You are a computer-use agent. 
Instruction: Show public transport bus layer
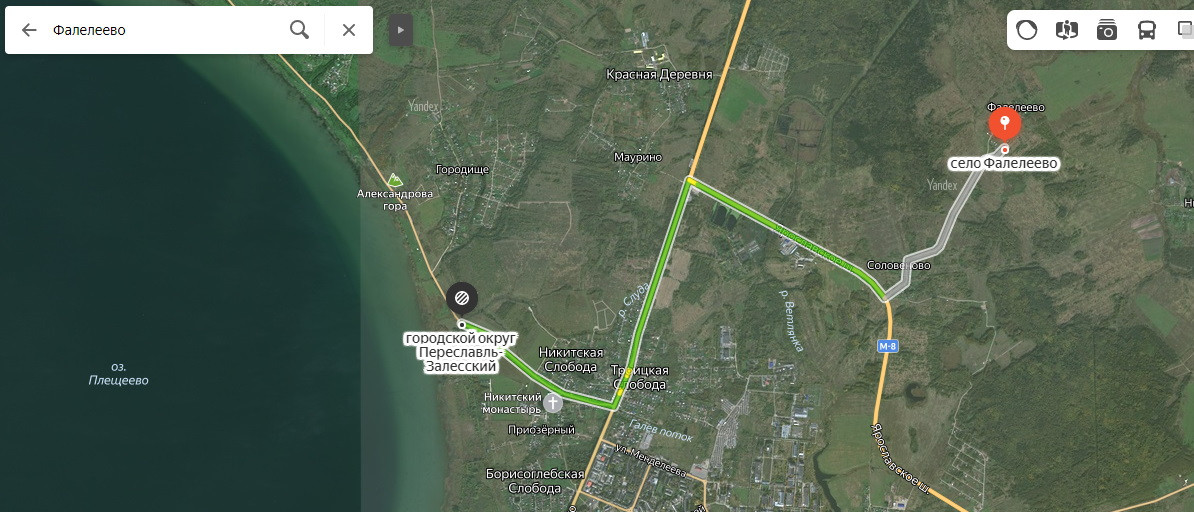coord(1147,30)
